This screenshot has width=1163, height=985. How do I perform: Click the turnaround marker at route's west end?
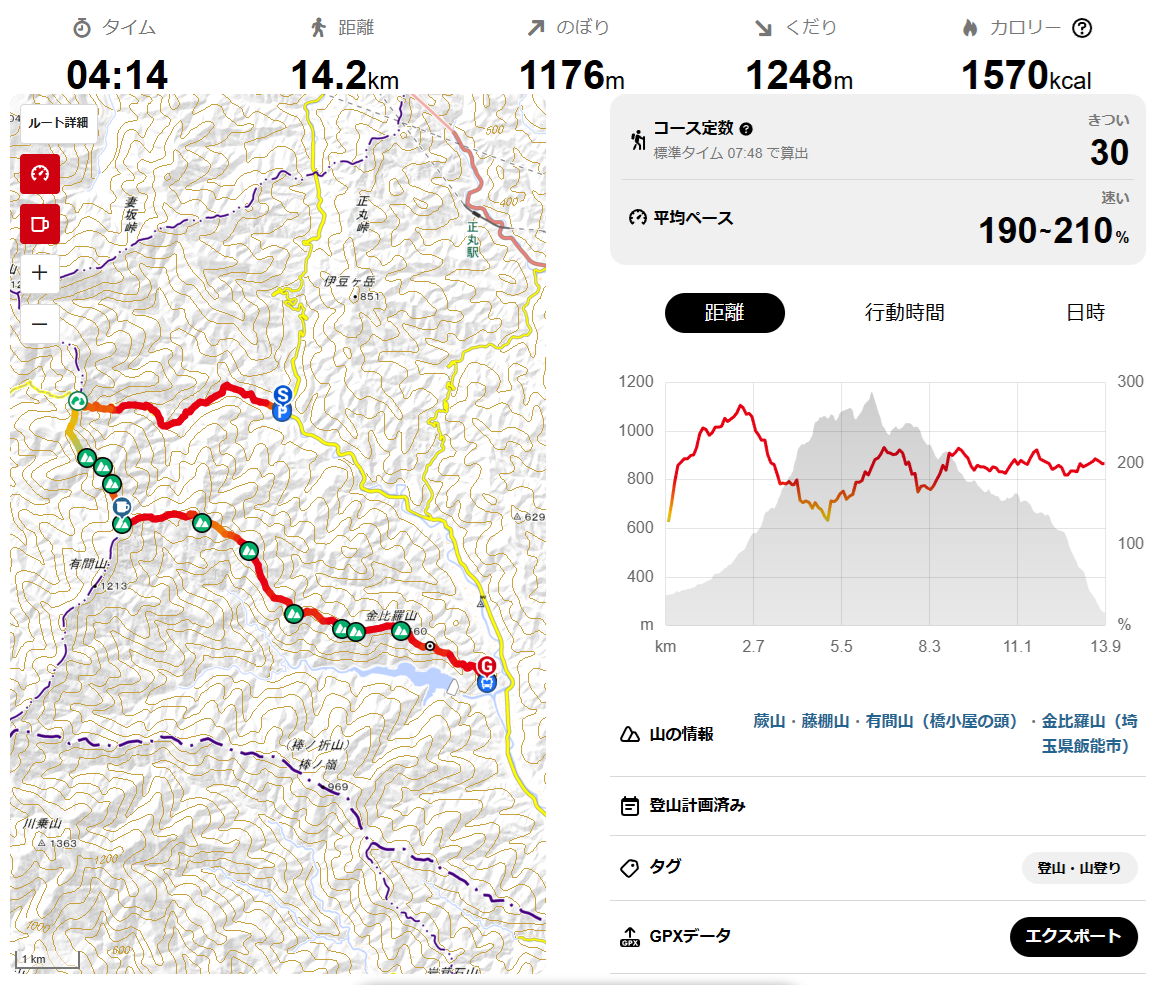point(78,401)
